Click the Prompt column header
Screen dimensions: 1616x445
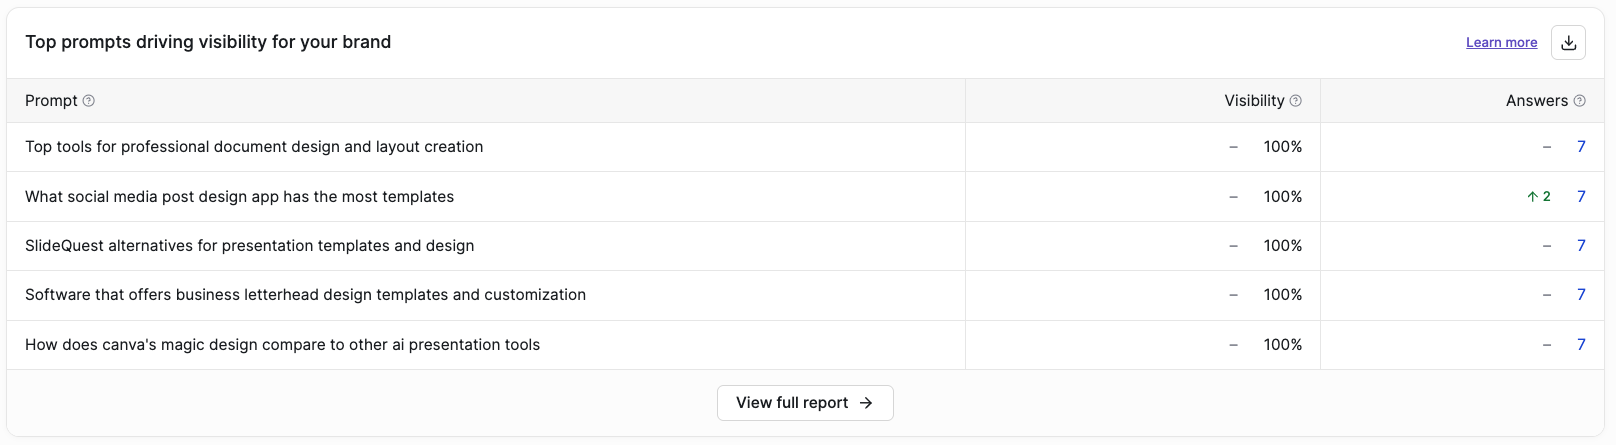(x=51, y=101)
